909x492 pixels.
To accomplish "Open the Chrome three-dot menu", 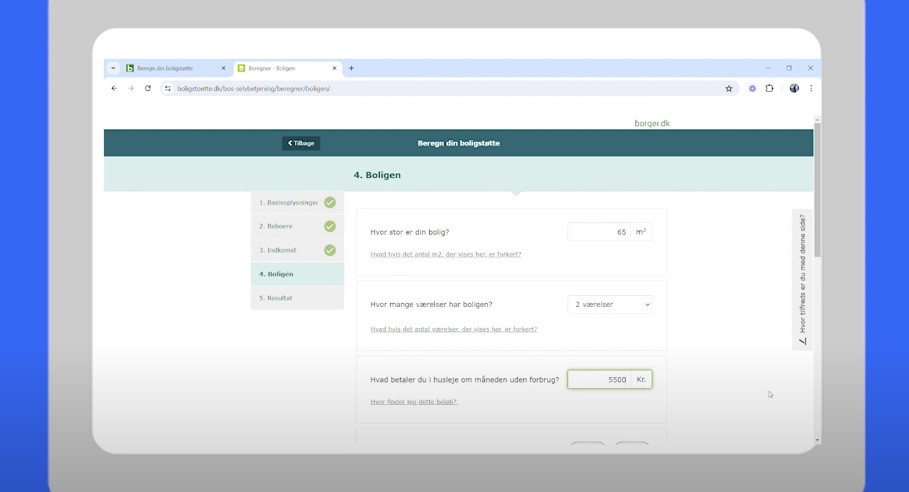I will (x=810, y=88).
